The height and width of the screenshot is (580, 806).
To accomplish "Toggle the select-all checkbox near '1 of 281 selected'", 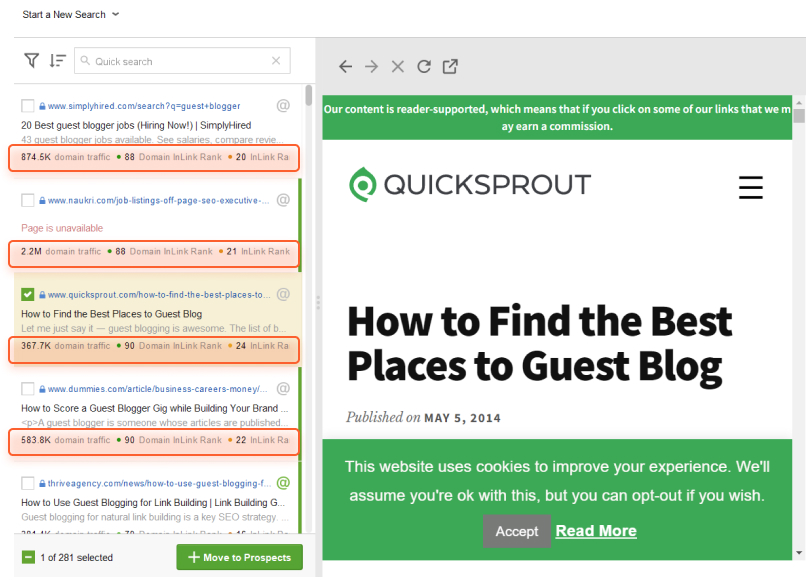I will pyautogui.click(x=28, y=557).
